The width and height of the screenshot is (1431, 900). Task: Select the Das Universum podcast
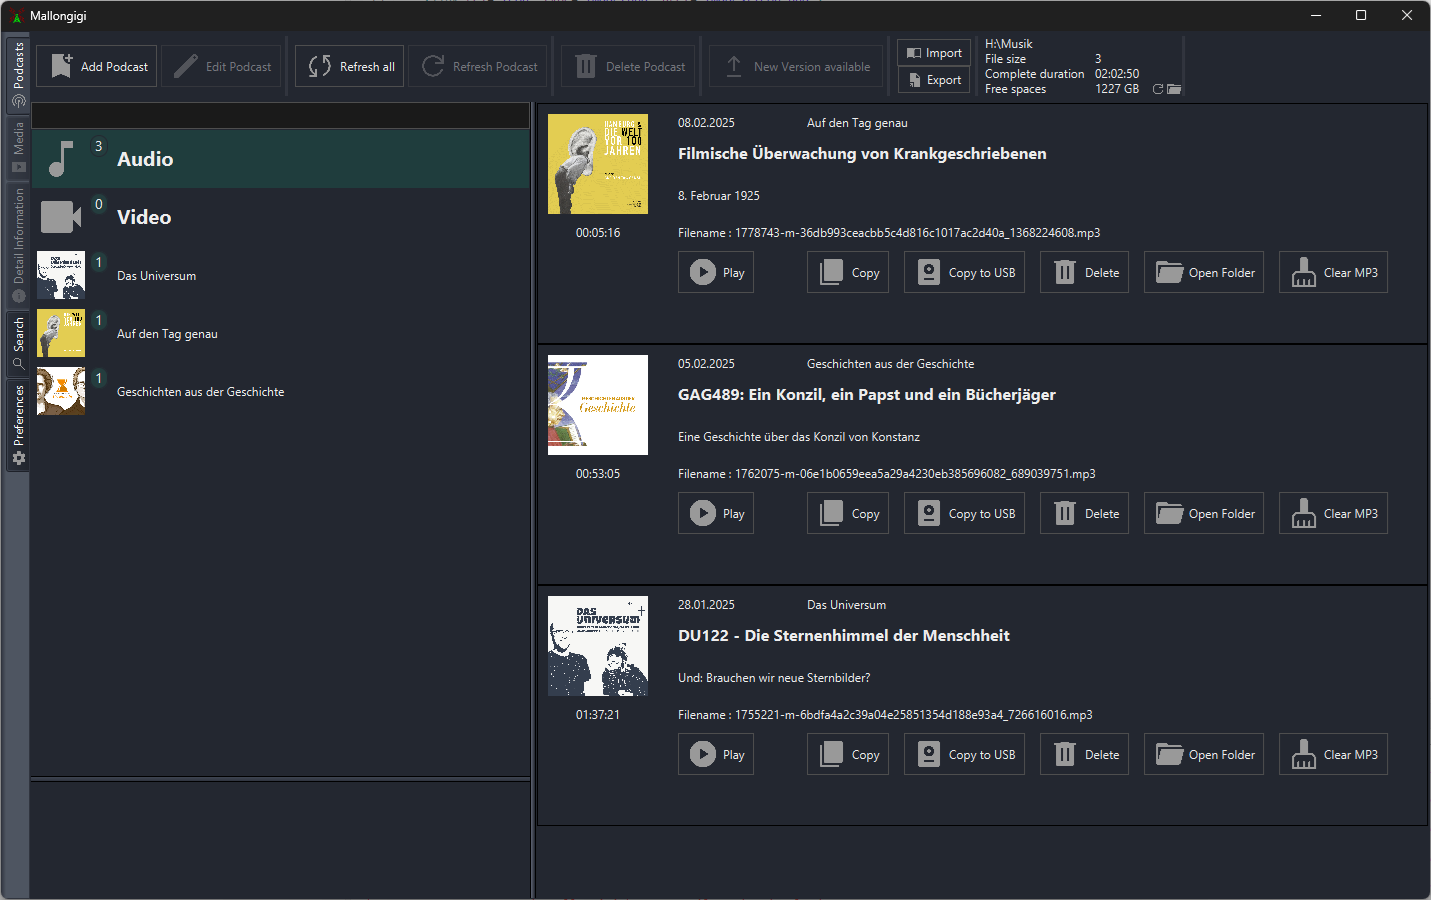coord(156,276)
